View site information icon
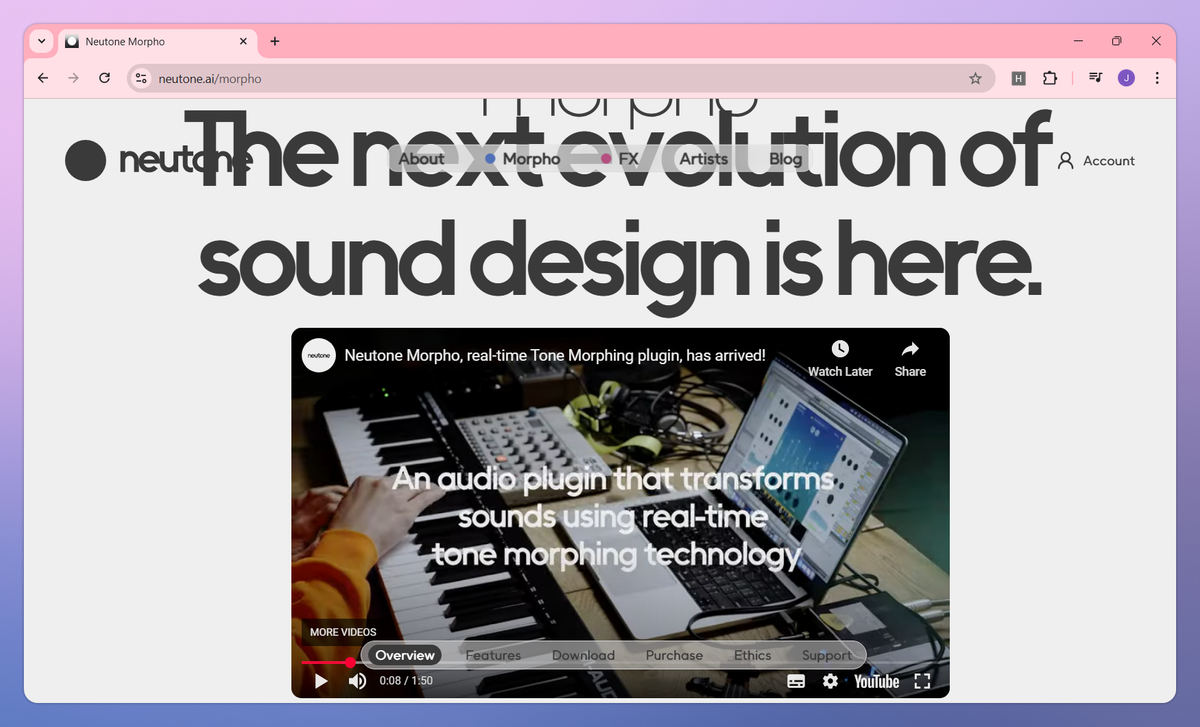The width and height of the screenshot is (1200, 727). (x=141, y=78)
